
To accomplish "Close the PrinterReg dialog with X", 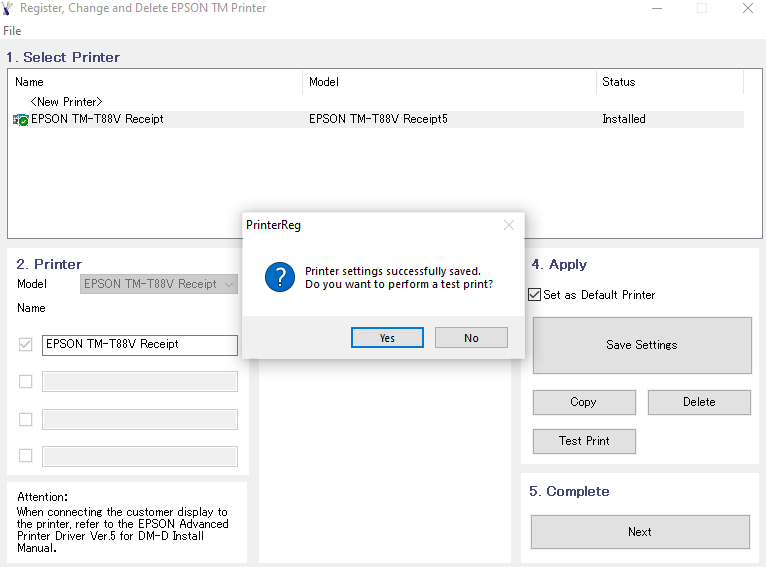I will [509, 225].
